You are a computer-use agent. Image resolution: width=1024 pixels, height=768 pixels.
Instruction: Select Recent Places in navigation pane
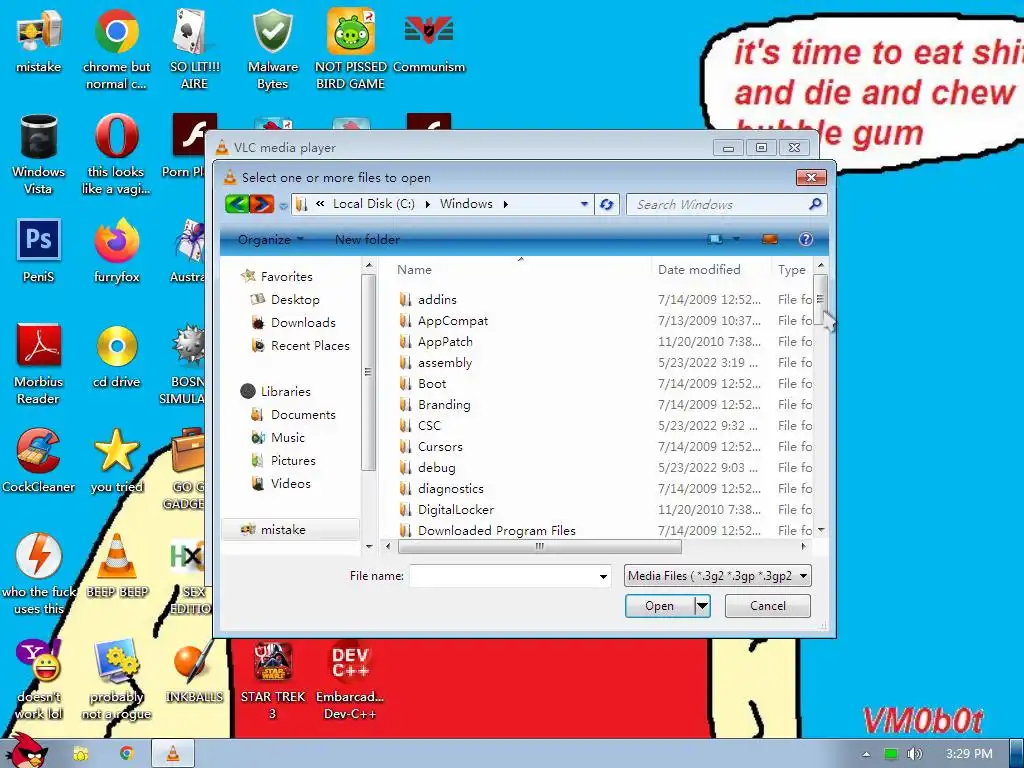click(301, 345)
